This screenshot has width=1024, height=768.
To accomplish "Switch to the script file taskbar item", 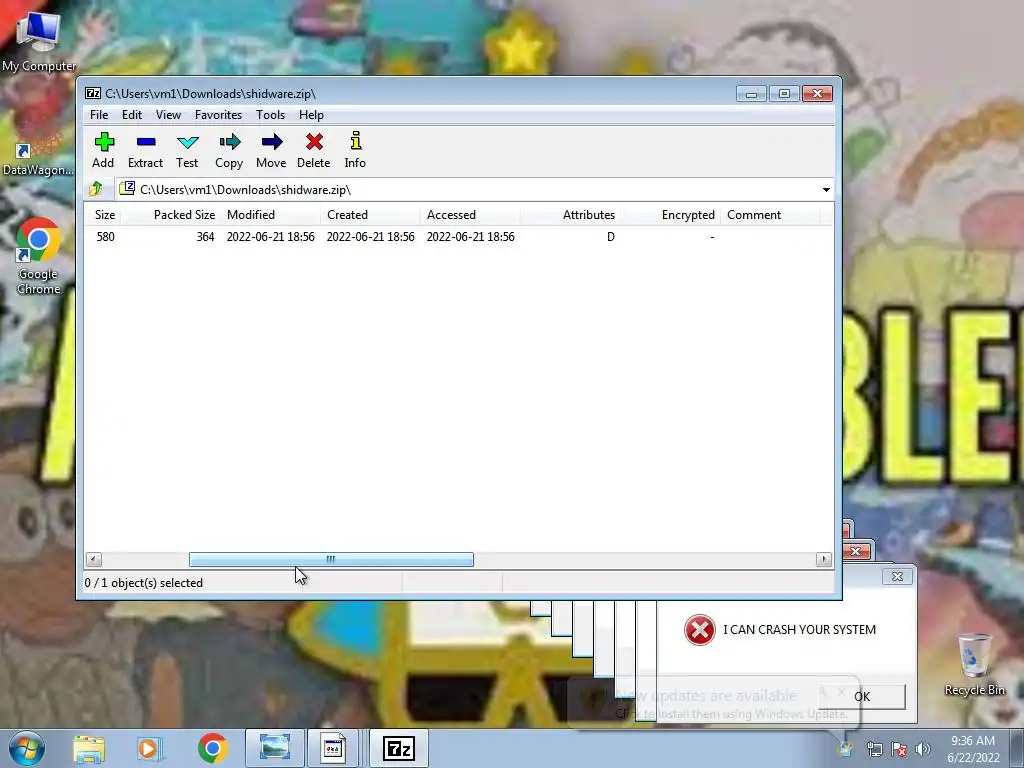I will tap(332, 748).
